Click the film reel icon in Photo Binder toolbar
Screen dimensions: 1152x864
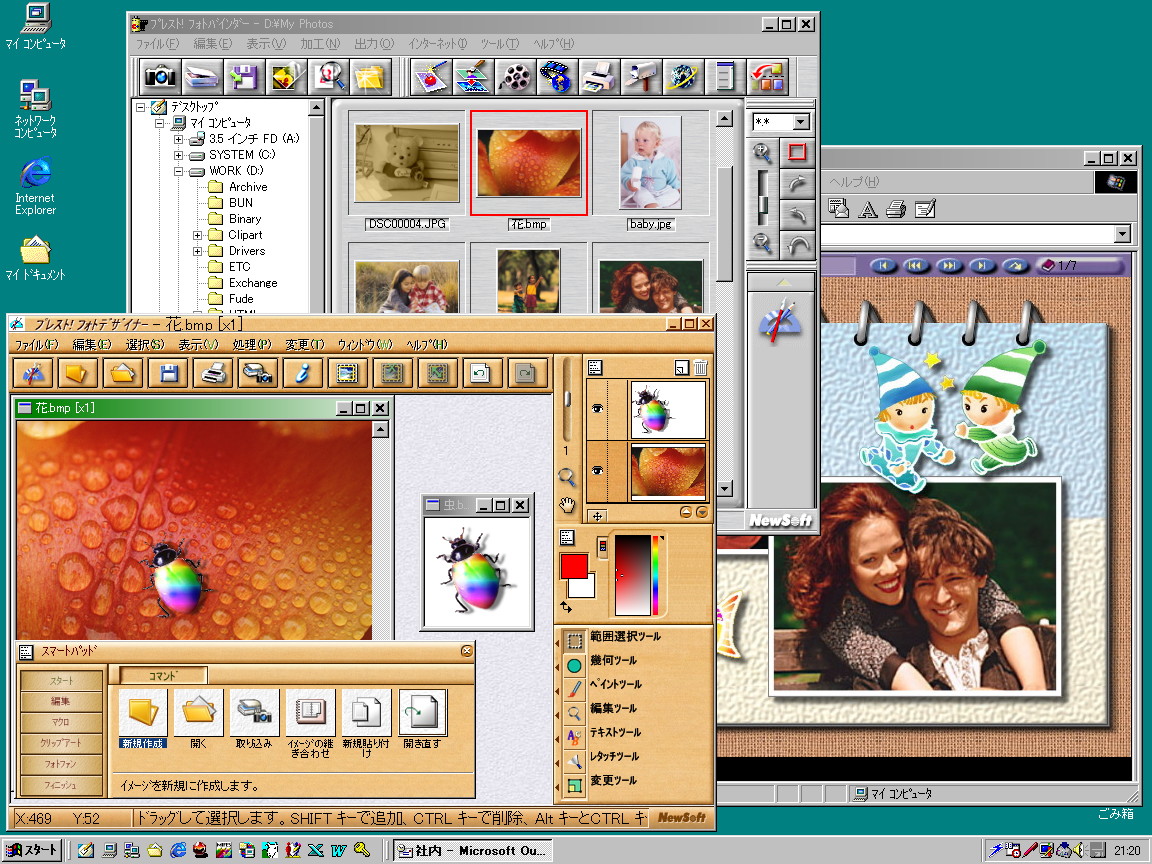pyautogui.click(x=513, y=76)
